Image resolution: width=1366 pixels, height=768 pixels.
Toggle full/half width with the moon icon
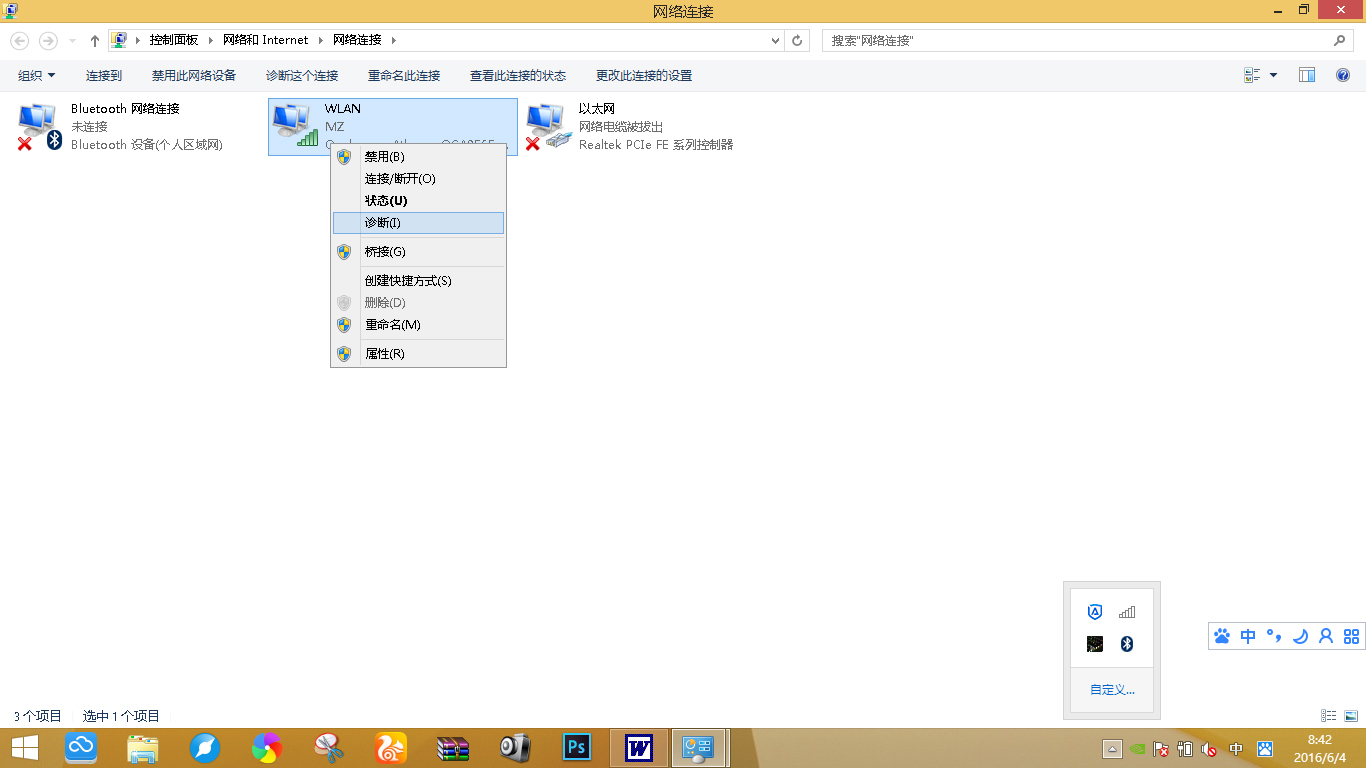[1299, 636]
